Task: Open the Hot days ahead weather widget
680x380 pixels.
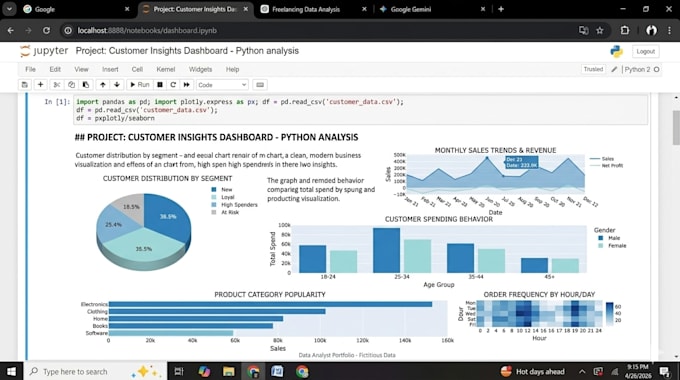Action: coord(533,371)
